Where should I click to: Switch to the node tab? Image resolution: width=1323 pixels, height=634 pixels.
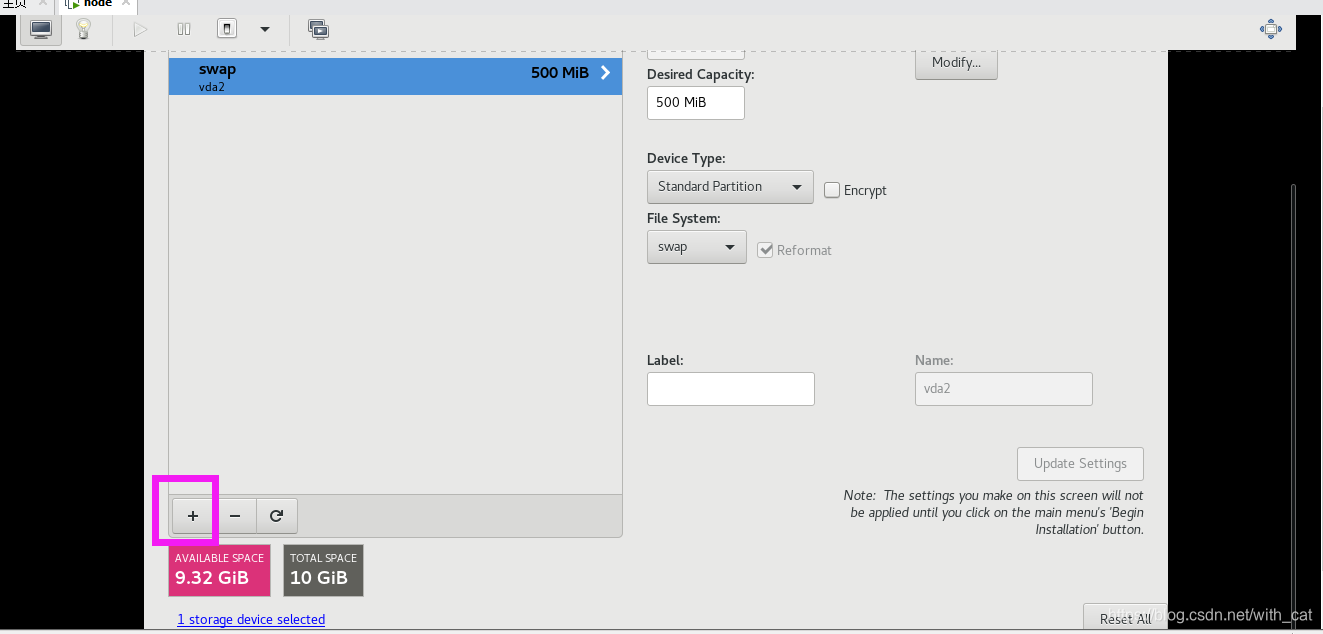pos(98,4)
